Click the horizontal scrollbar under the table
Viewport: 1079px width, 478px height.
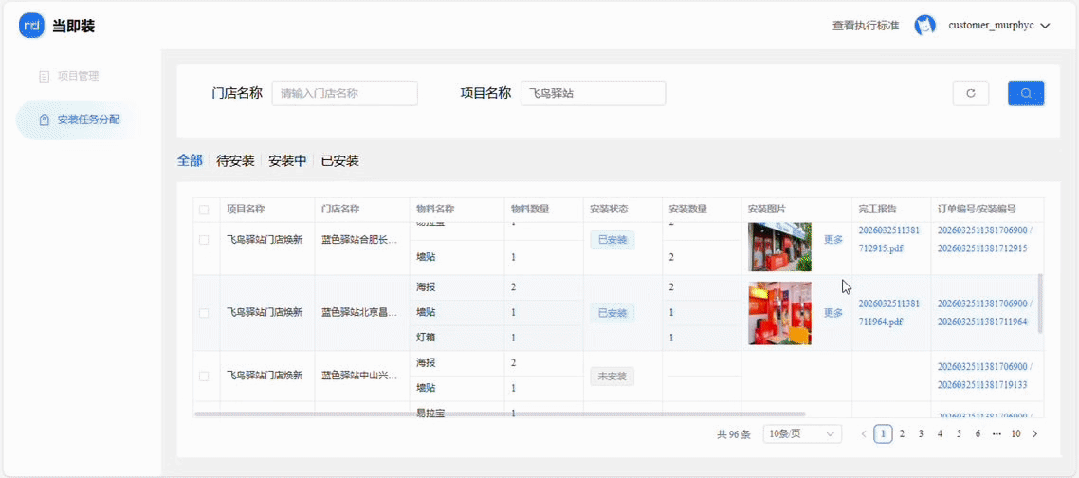500,413
